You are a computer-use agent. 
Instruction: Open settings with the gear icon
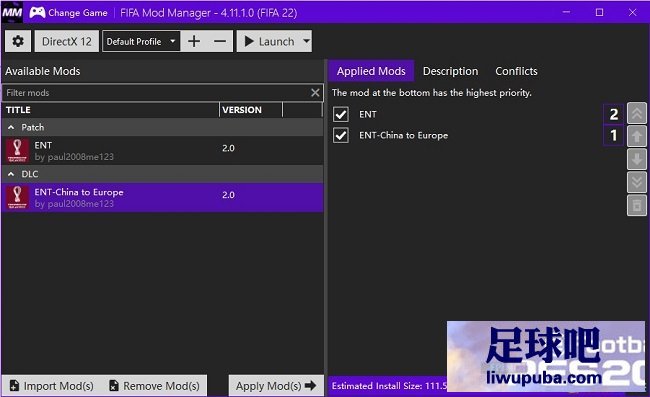(18, 41)
